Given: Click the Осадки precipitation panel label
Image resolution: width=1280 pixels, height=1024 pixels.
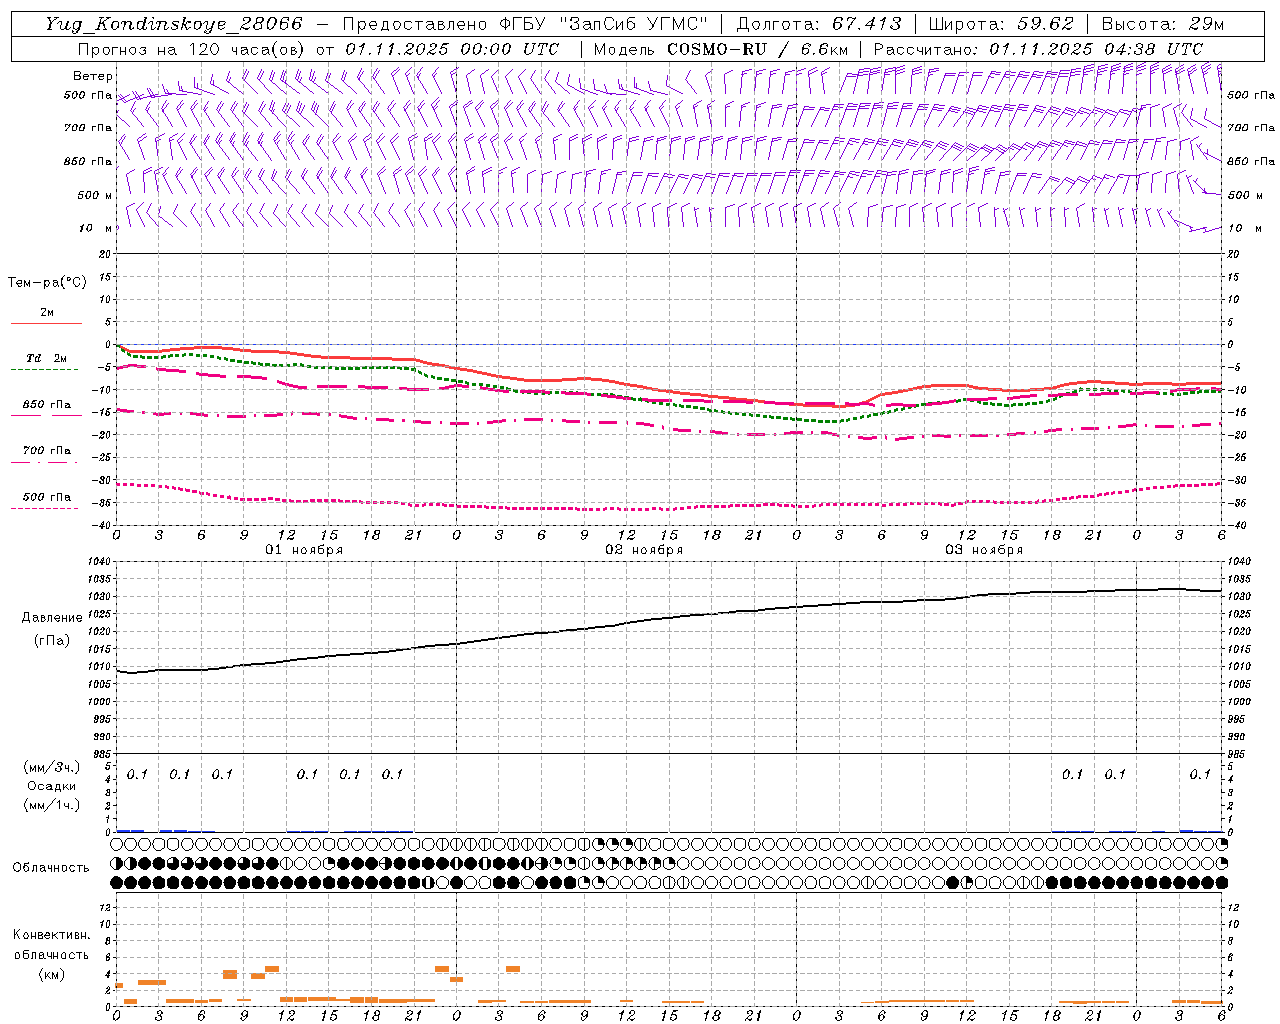Looking at the screenshot, I should point(52,786).
